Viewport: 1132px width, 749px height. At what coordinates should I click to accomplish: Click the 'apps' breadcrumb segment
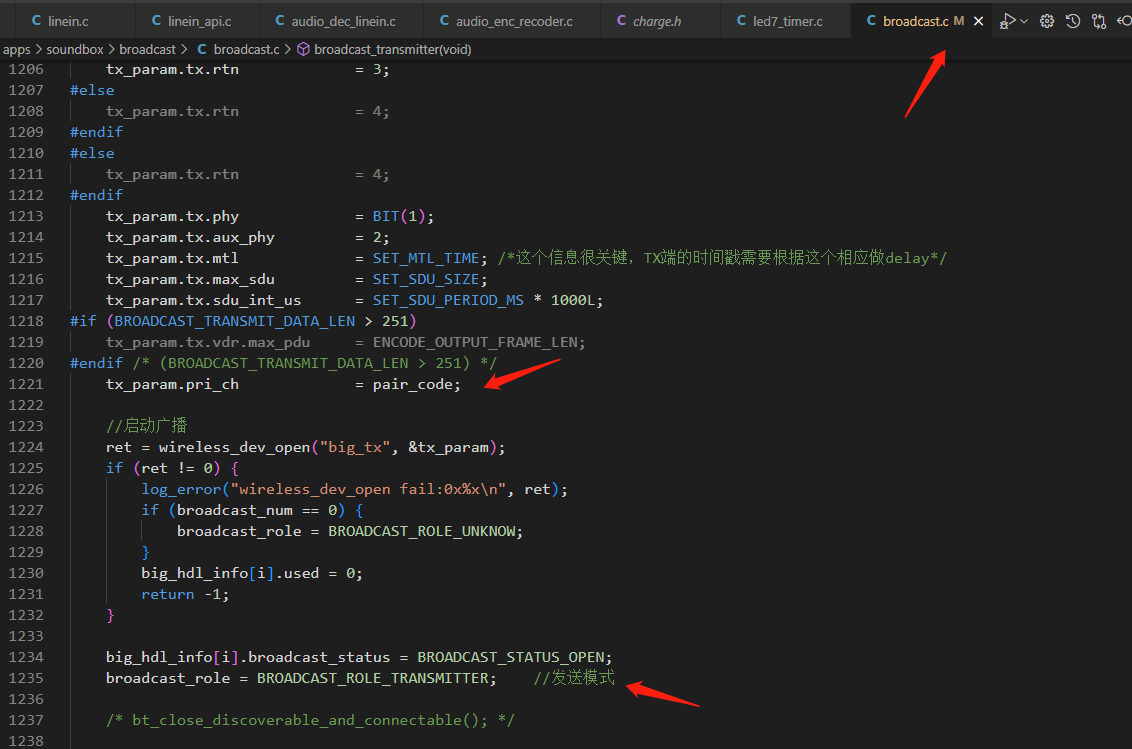click(17, 50)
